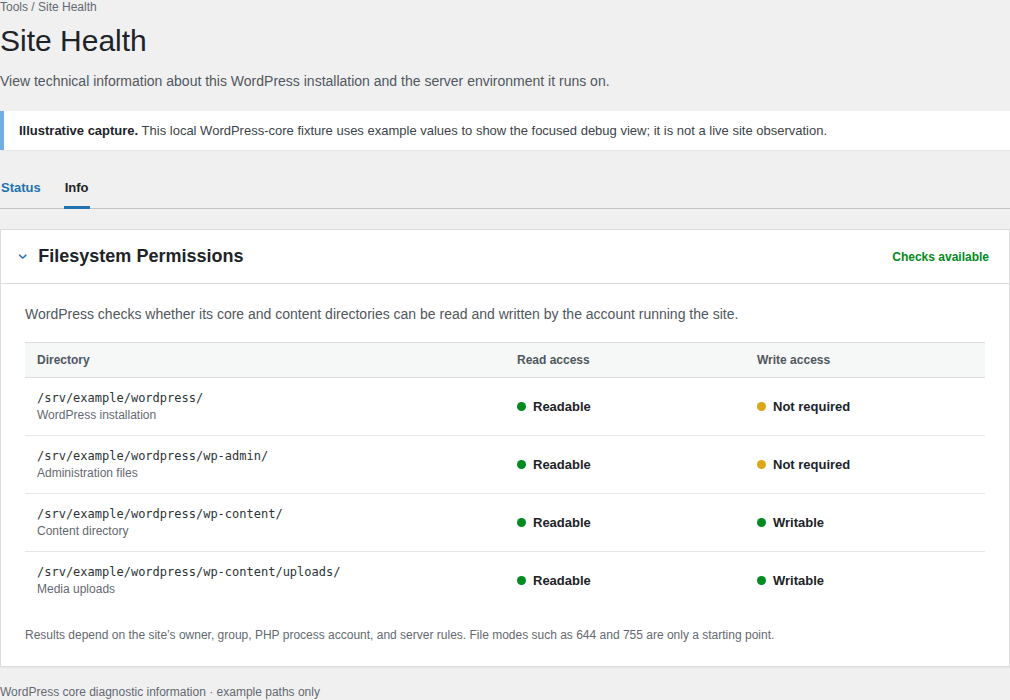The image size is (1010, 700).
Task: Click the WordPress installation description
Action: (97, 415)
